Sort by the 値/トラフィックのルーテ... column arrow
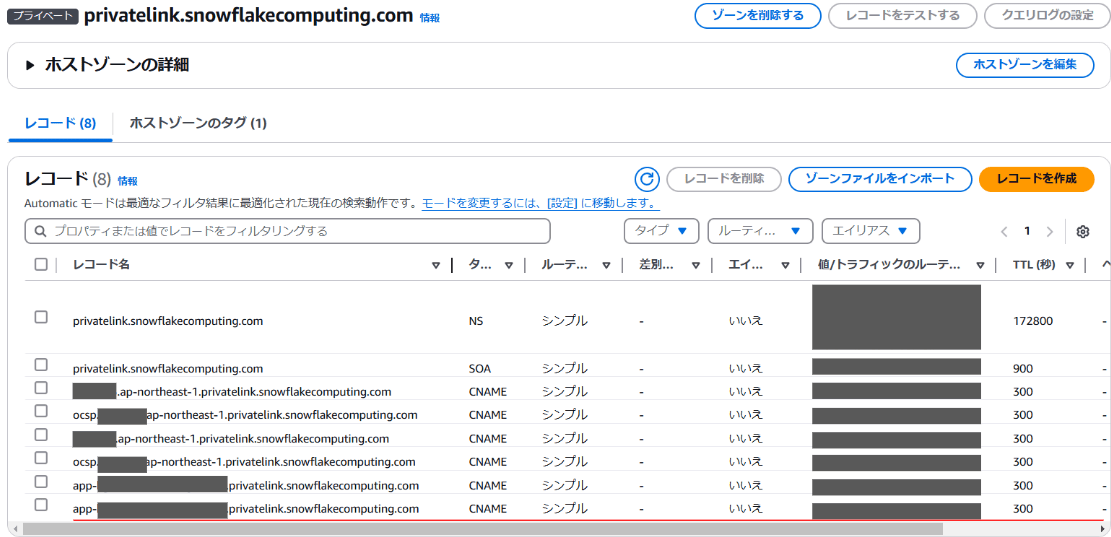The image size is (1111, 537). (980, 266)
